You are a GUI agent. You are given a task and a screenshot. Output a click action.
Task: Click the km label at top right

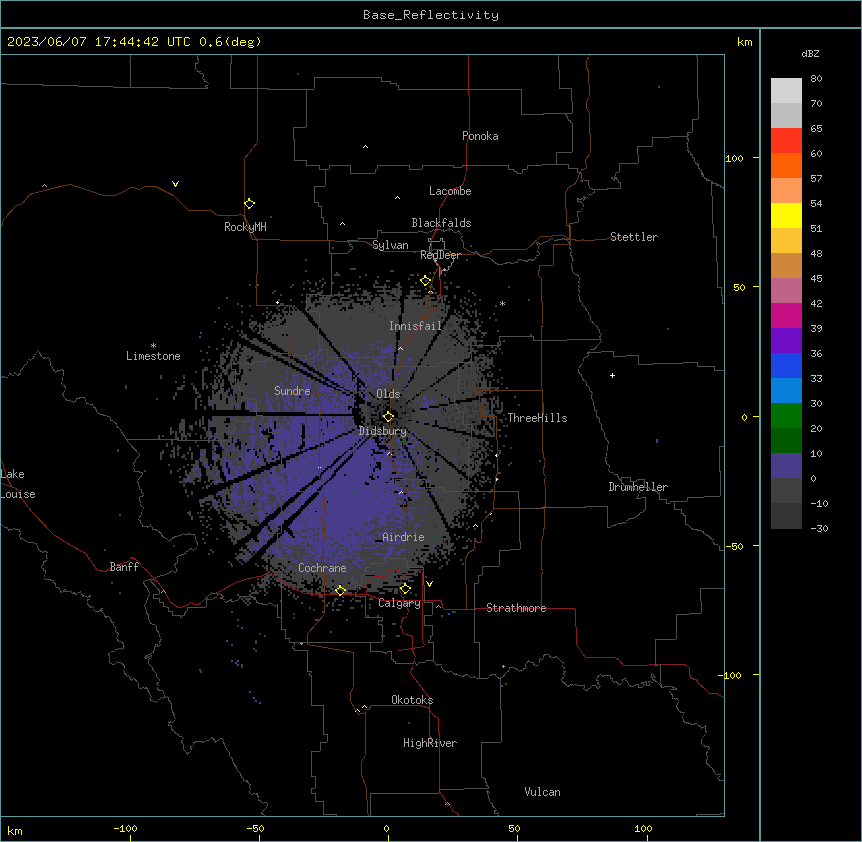[x=744, y=42]
